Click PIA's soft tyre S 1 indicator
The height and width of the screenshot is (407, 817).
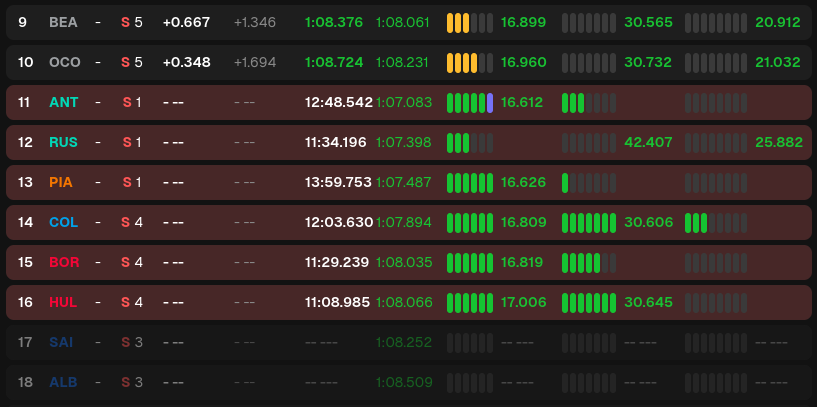point(132,182)
